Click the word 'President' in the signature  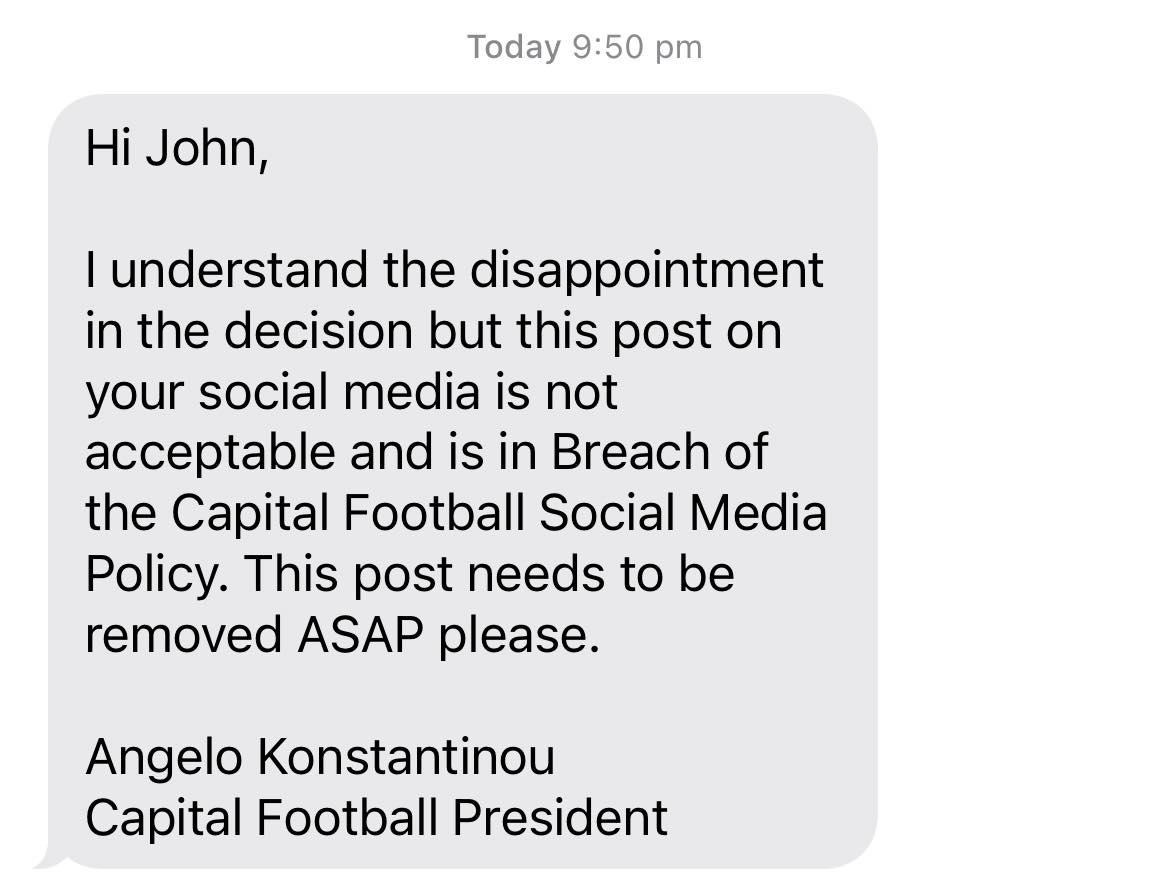click(x=560, y=818)
